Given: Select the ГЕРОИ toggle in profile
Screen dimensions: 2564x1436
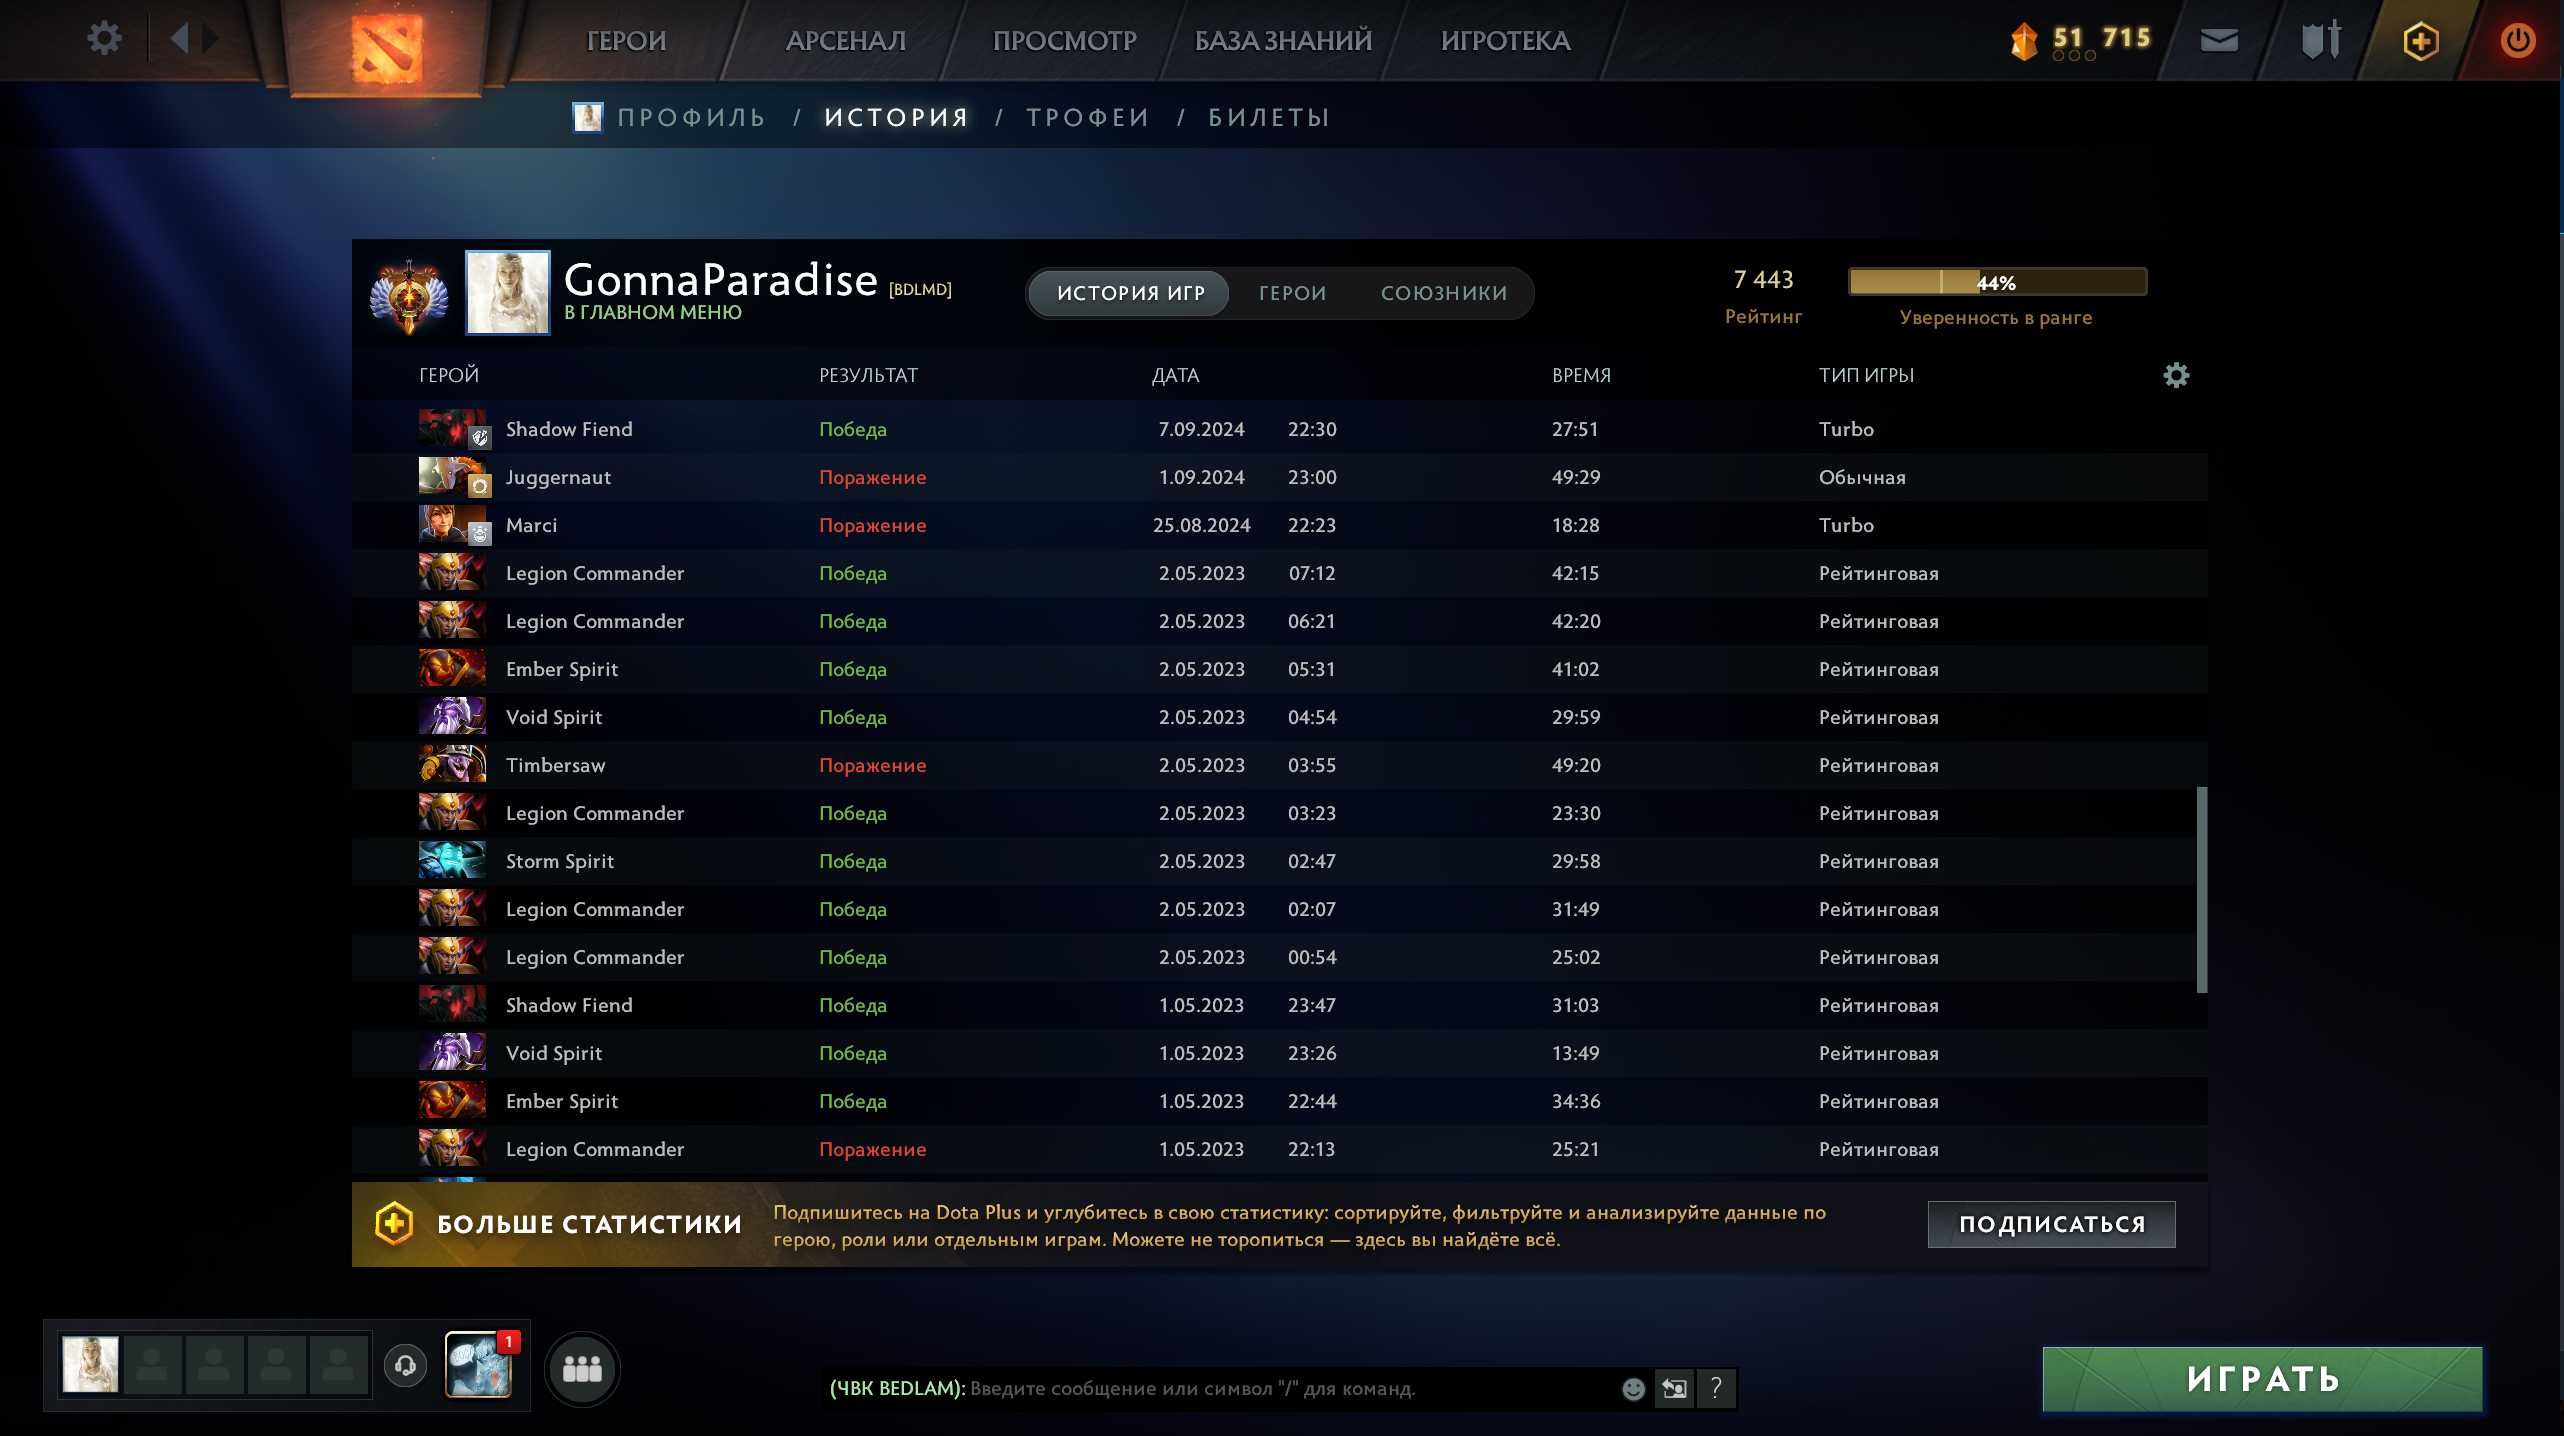Looking at the screenshot, I should pyautogui.click(x=1292, y=293).
